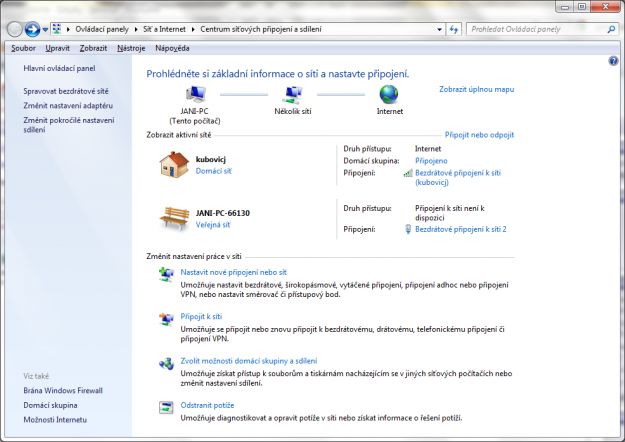Click the control panel icon in address bar
Viewport: 625px width, 442px height.
[x=57, y=29]
